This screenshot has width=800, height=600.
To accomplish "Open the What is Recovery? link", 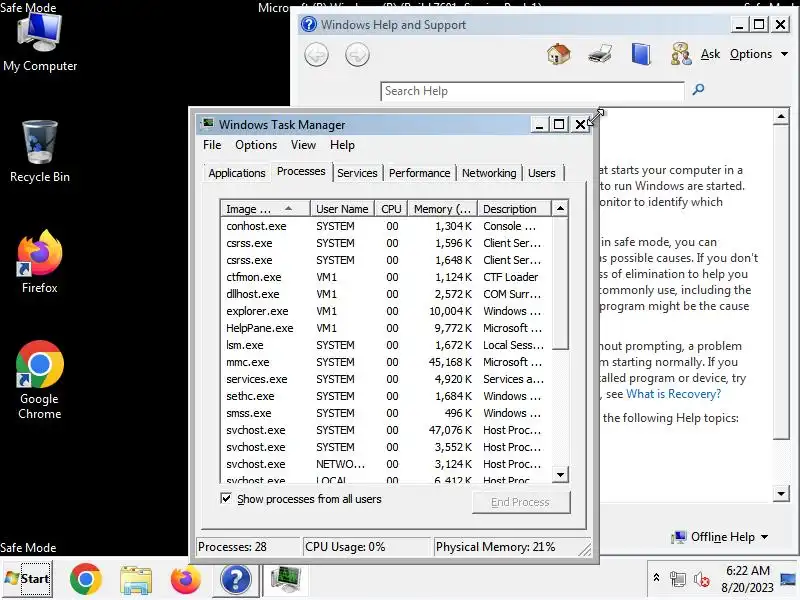I will point(673,394).
